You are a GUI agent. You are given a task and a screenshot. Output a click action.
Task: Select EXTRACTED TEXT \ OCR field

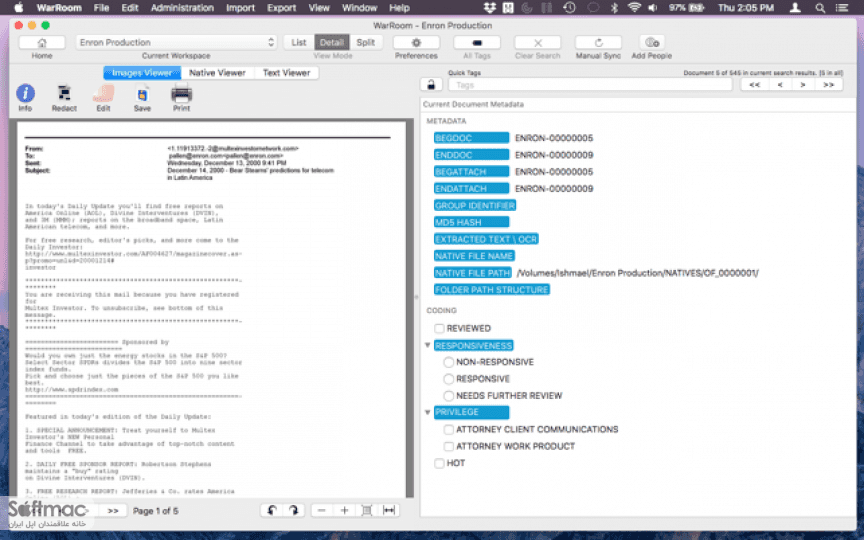486,239
